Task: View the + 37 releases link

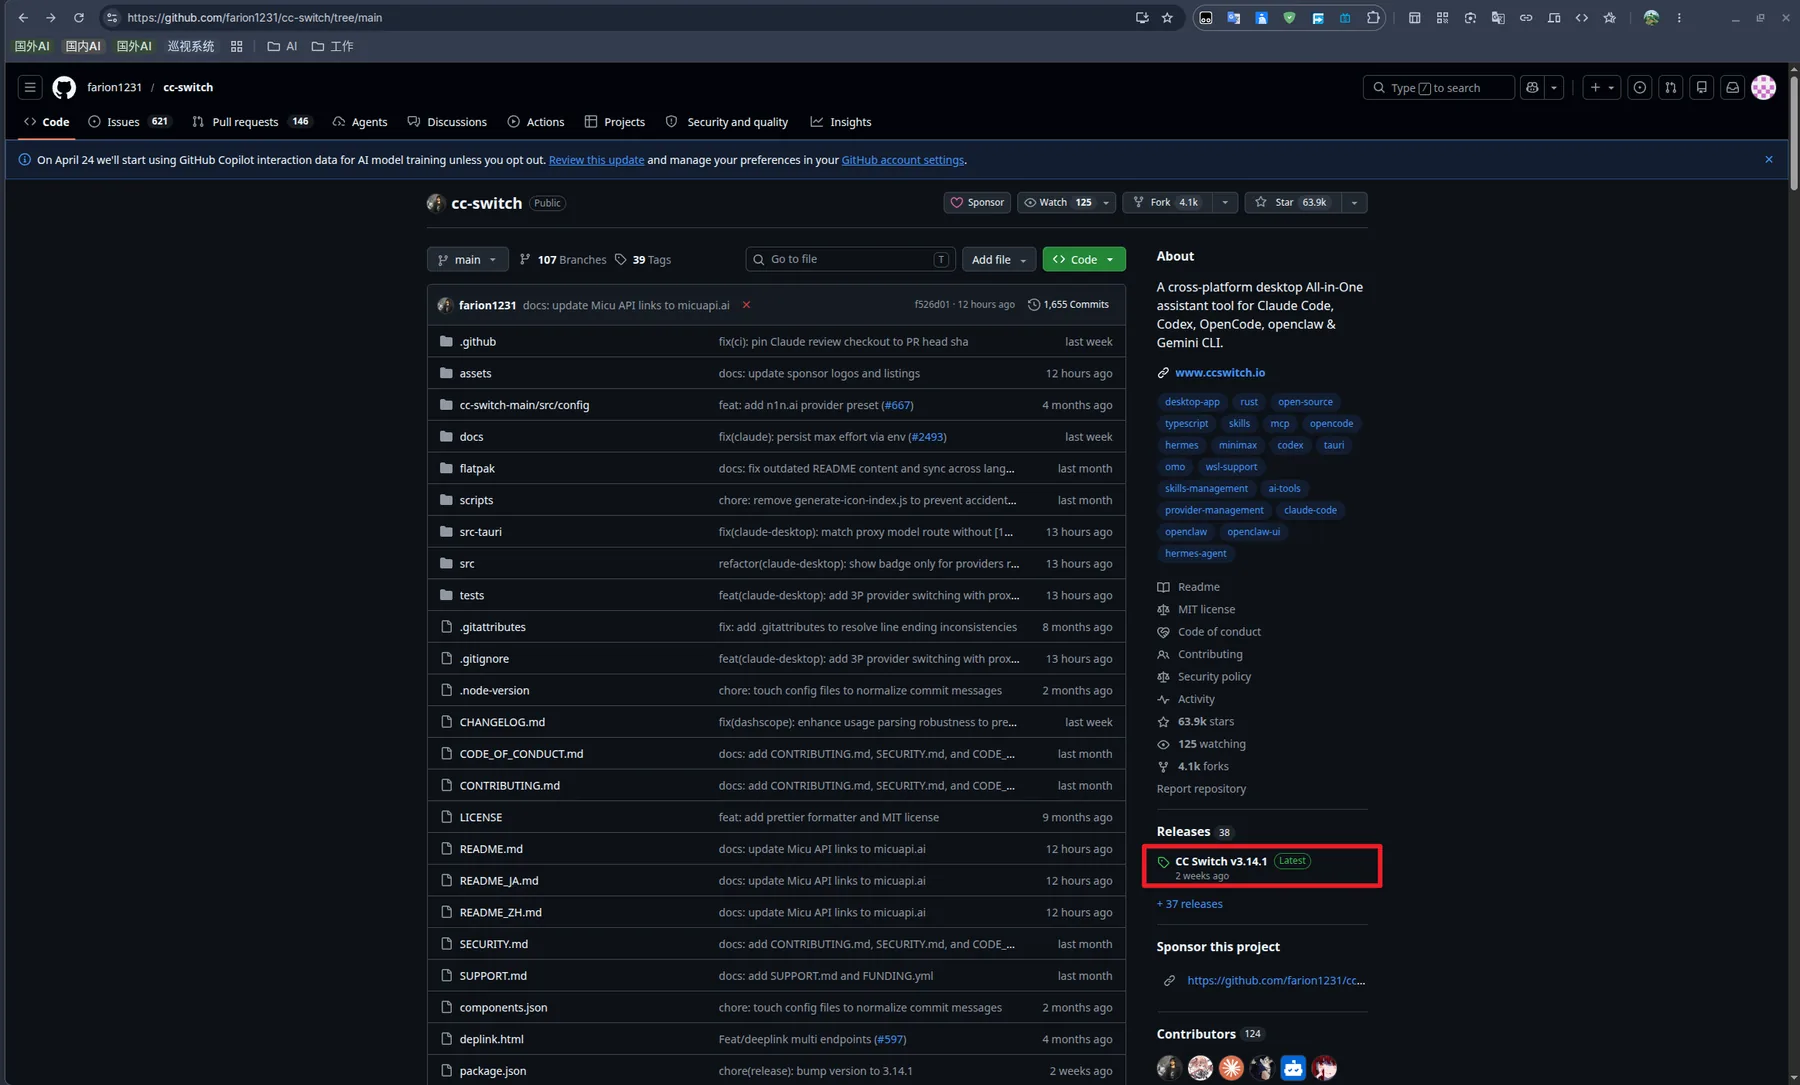Action: tap(1190, 904)
